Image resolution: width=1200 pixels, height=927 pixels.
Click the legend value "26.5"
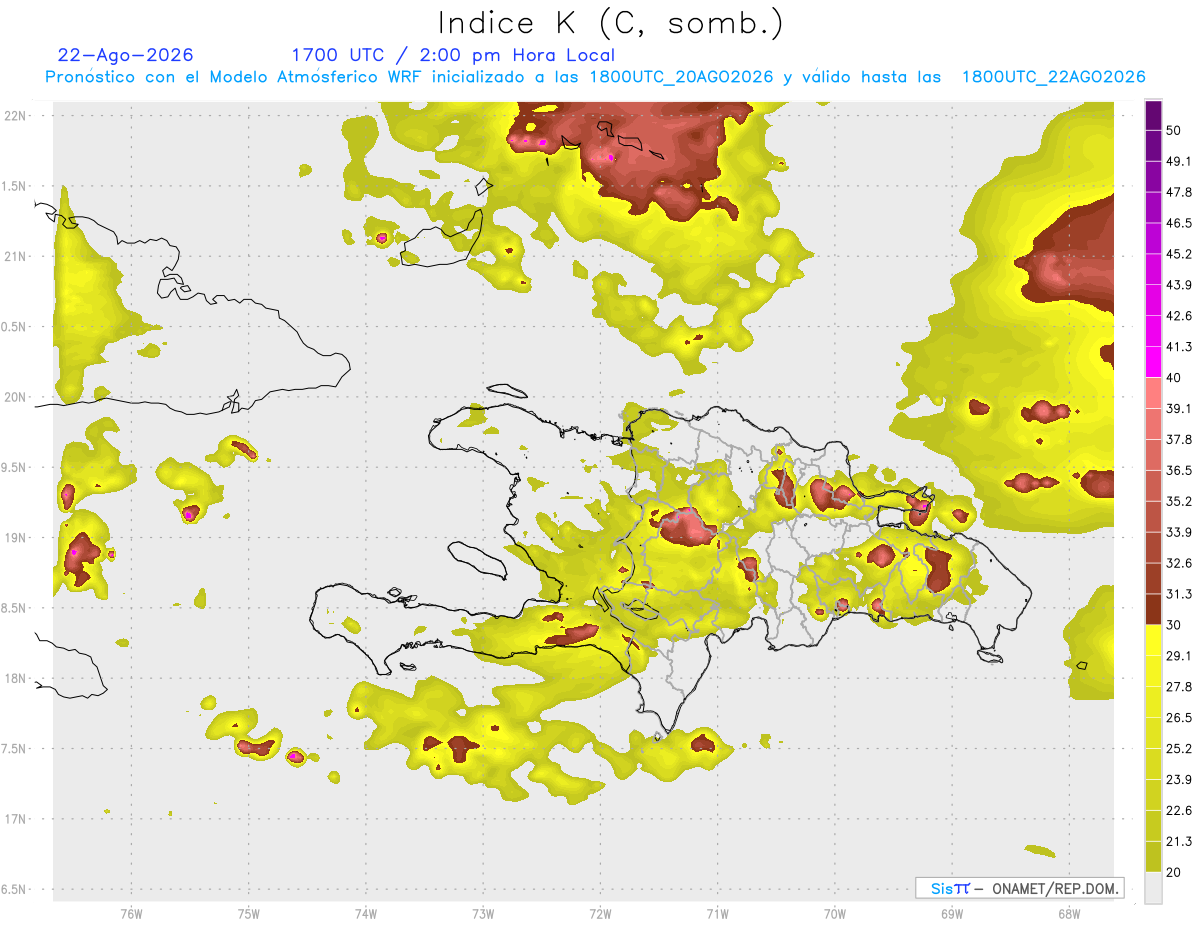[1179, 718]
